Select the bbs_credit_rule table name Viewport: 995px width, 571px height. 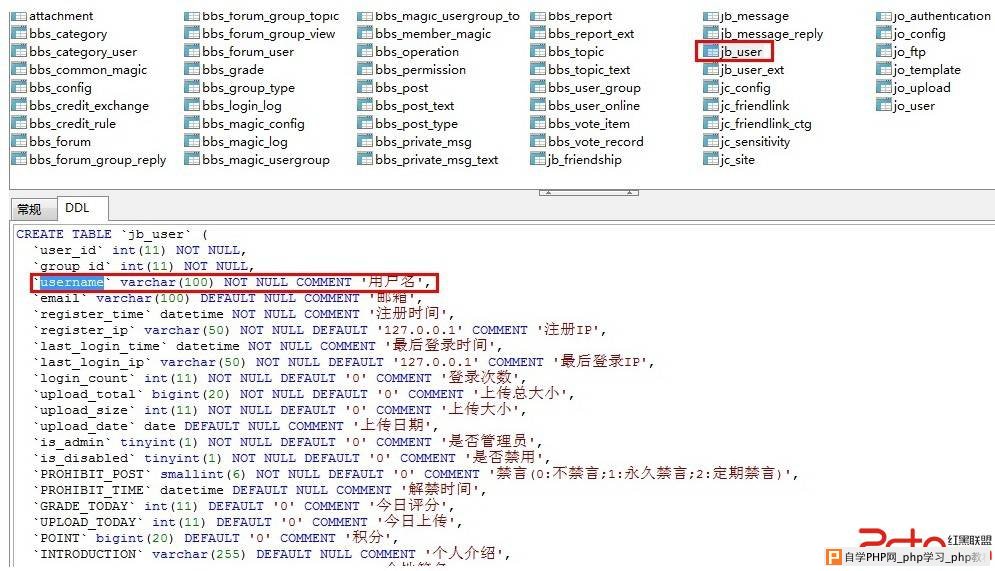tap(72, 124)
